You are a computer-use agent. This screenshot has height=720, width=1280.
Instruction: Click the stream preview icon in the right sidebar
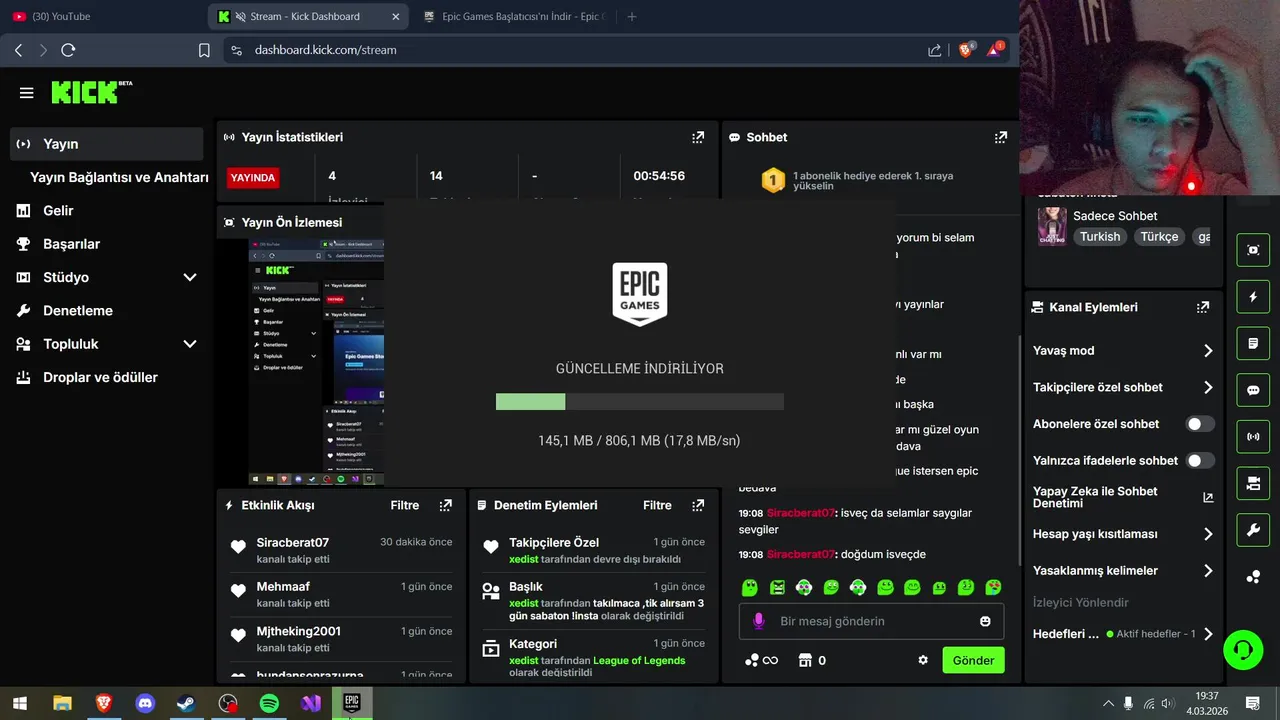point(1253,249)
